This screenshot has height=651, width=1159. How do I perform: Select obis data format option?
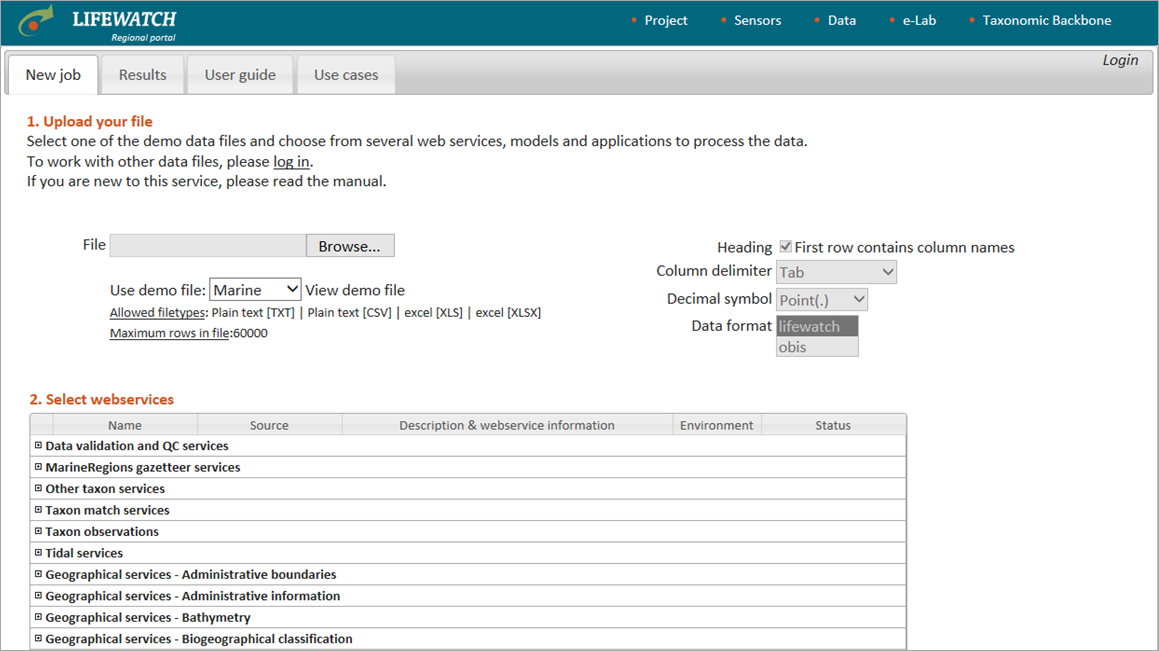coord(816,347)
